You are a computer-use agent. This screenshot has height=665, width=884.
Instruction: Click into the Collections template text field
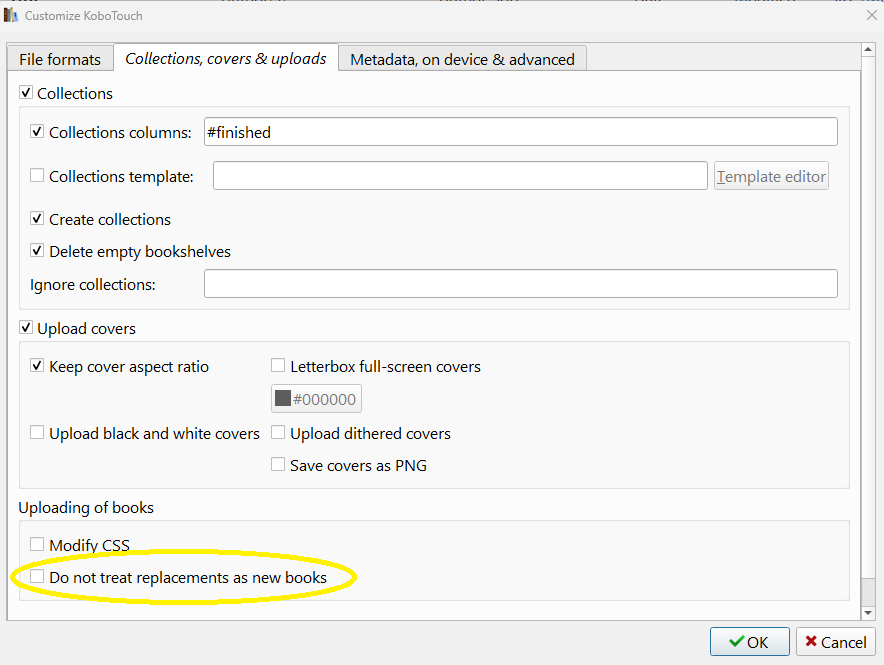point(460,176)
